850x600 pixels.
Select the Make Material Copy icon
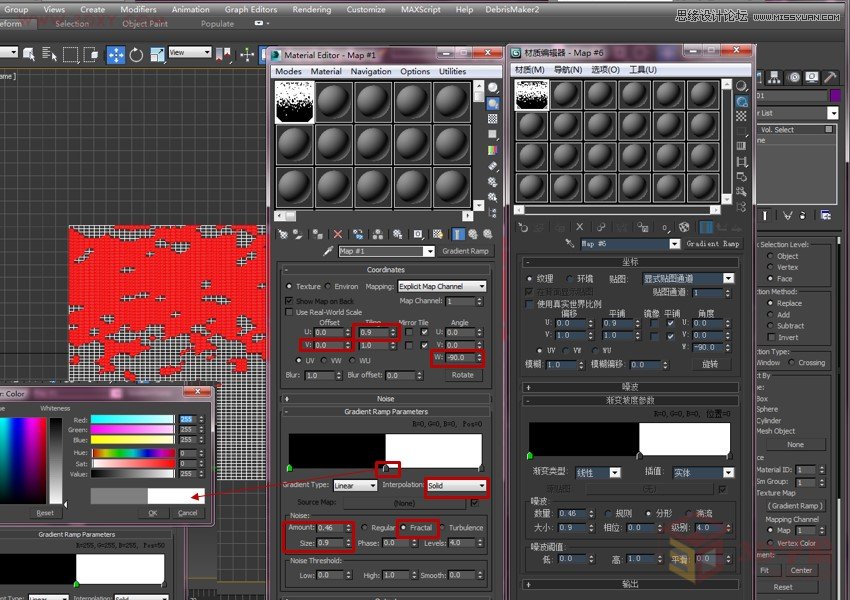click(358, 232)
